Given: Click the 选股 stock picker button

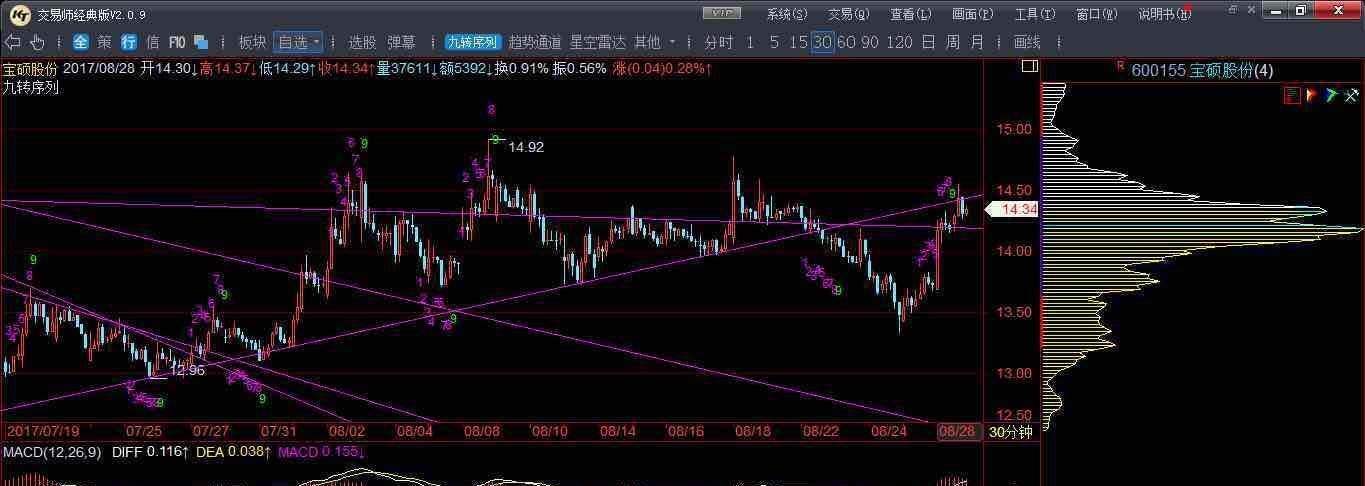Looking at the screenshot, I should coord(362,42).
